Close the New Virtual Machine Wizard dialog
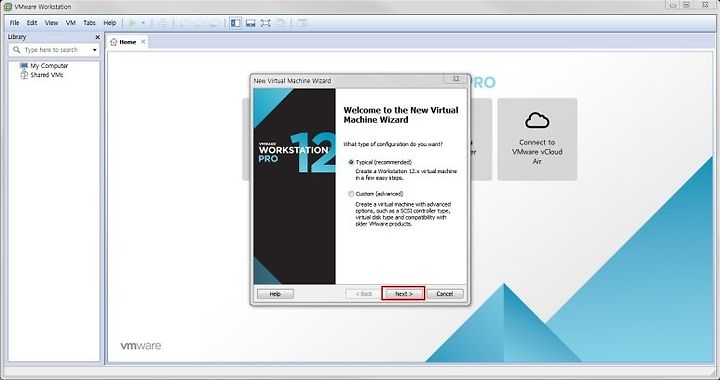The image size is (720, 380). click(x=456, y=78)
